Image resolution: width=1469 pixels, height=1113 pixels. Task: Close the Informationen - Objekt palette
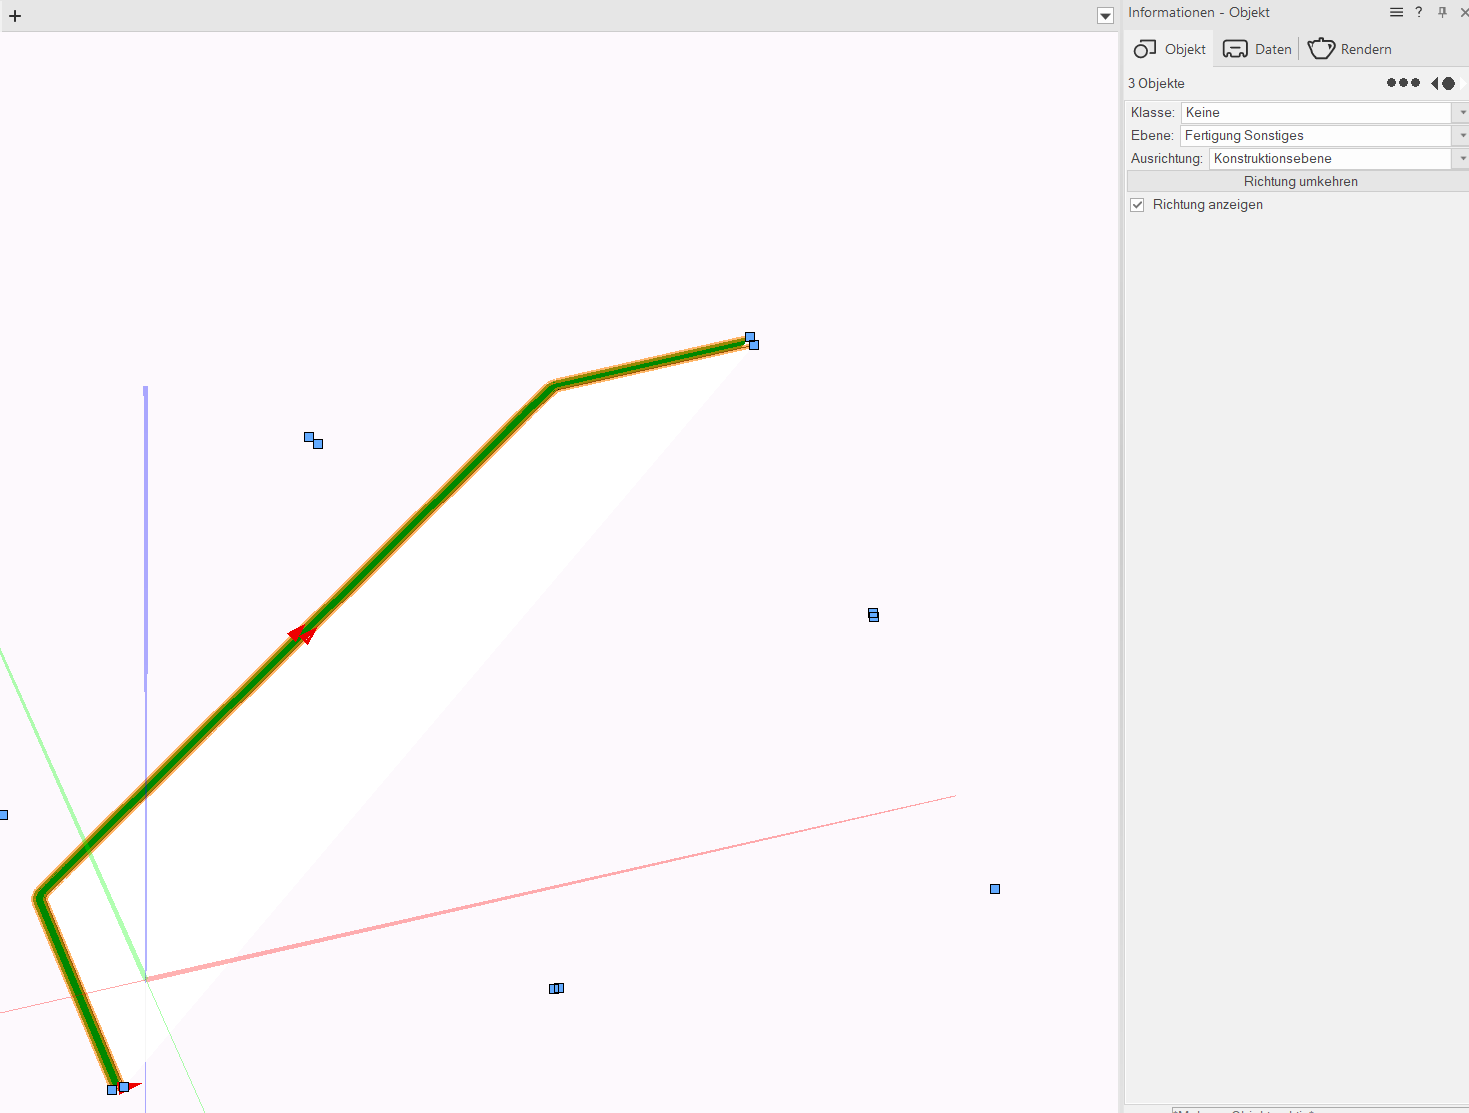point(1464,12)
